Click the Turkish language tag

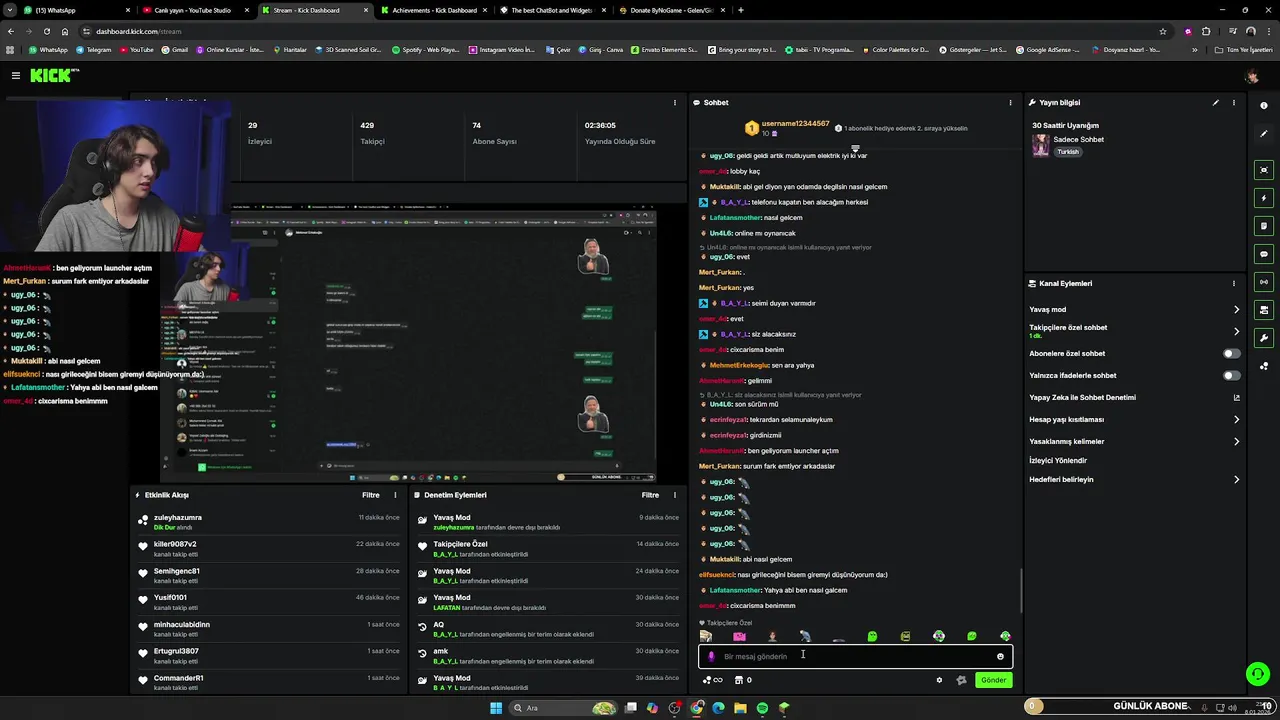tap(1068, 152)
